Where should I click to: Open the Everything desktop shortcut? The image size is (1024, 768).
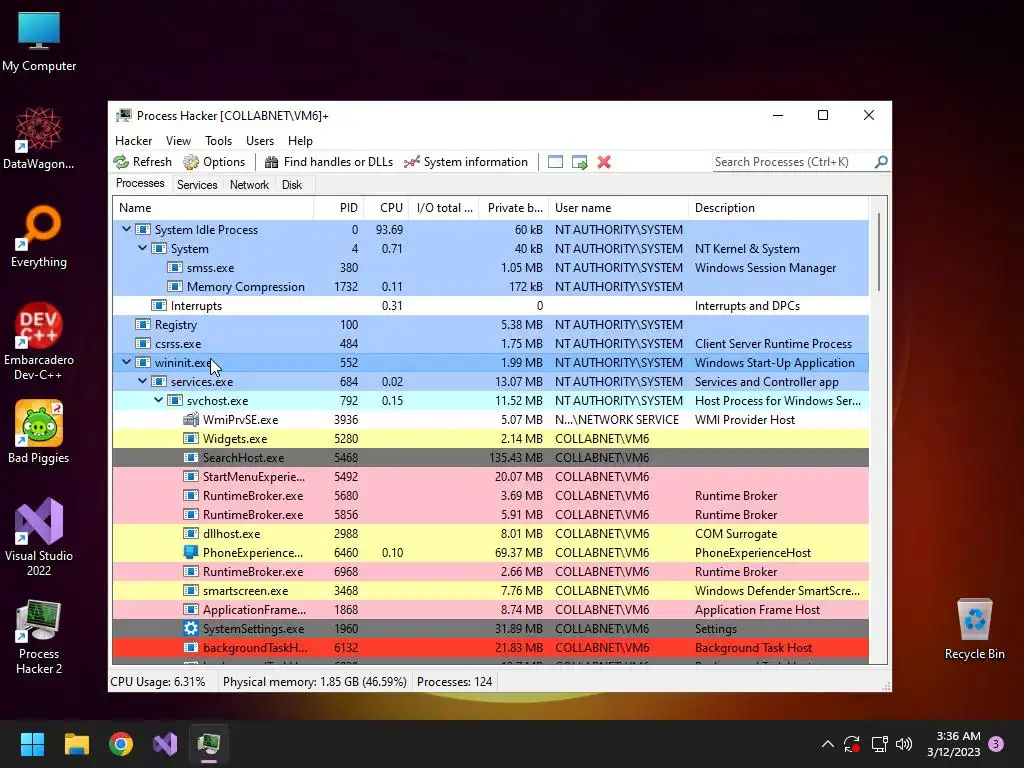(39, 237)
